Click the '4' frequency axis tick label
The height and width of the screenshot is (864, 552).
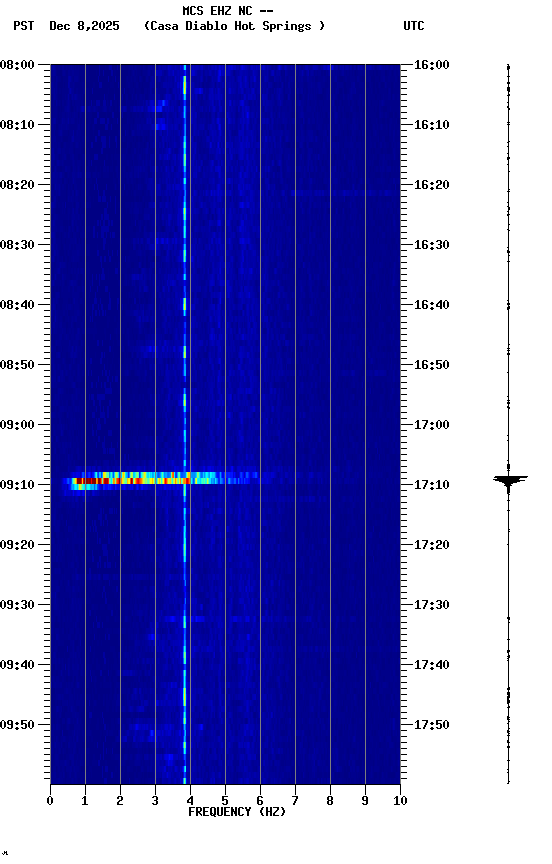point(190,801)
